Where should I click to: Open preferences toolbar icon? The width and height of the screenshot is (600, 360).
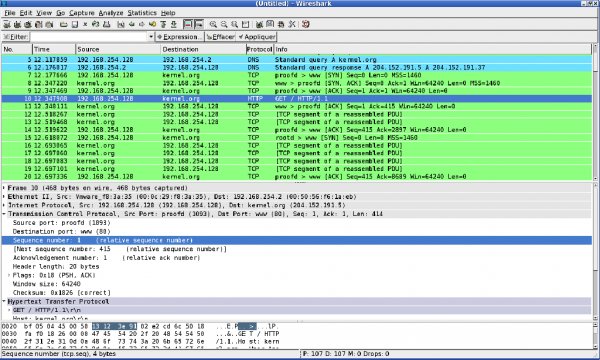[x=292, y=24]
